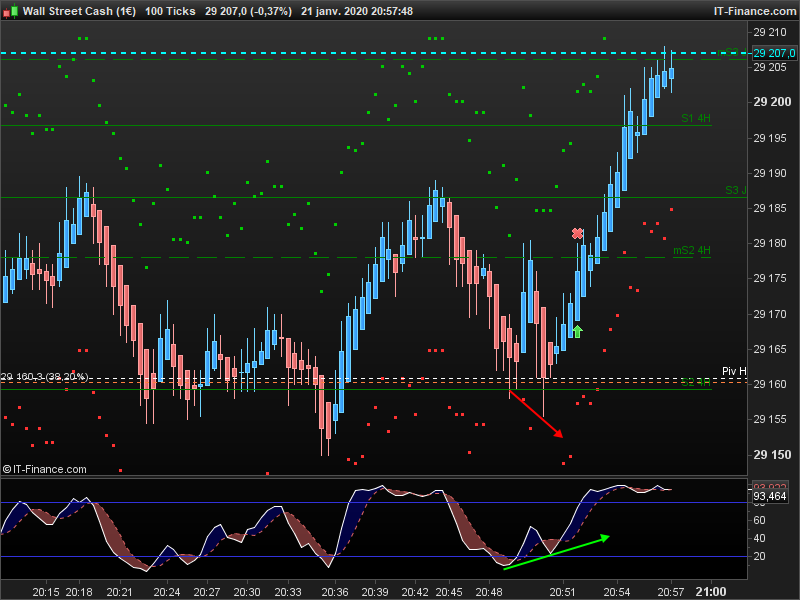800x600 pixels.
Task: Select the S1 4H support line label
Action: (x=696, y=118)
